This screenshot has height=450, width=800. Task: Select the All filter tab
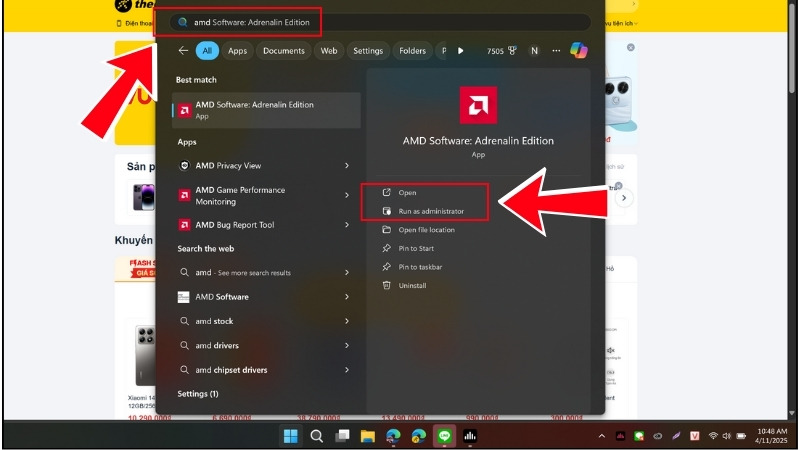coord(207,51)
